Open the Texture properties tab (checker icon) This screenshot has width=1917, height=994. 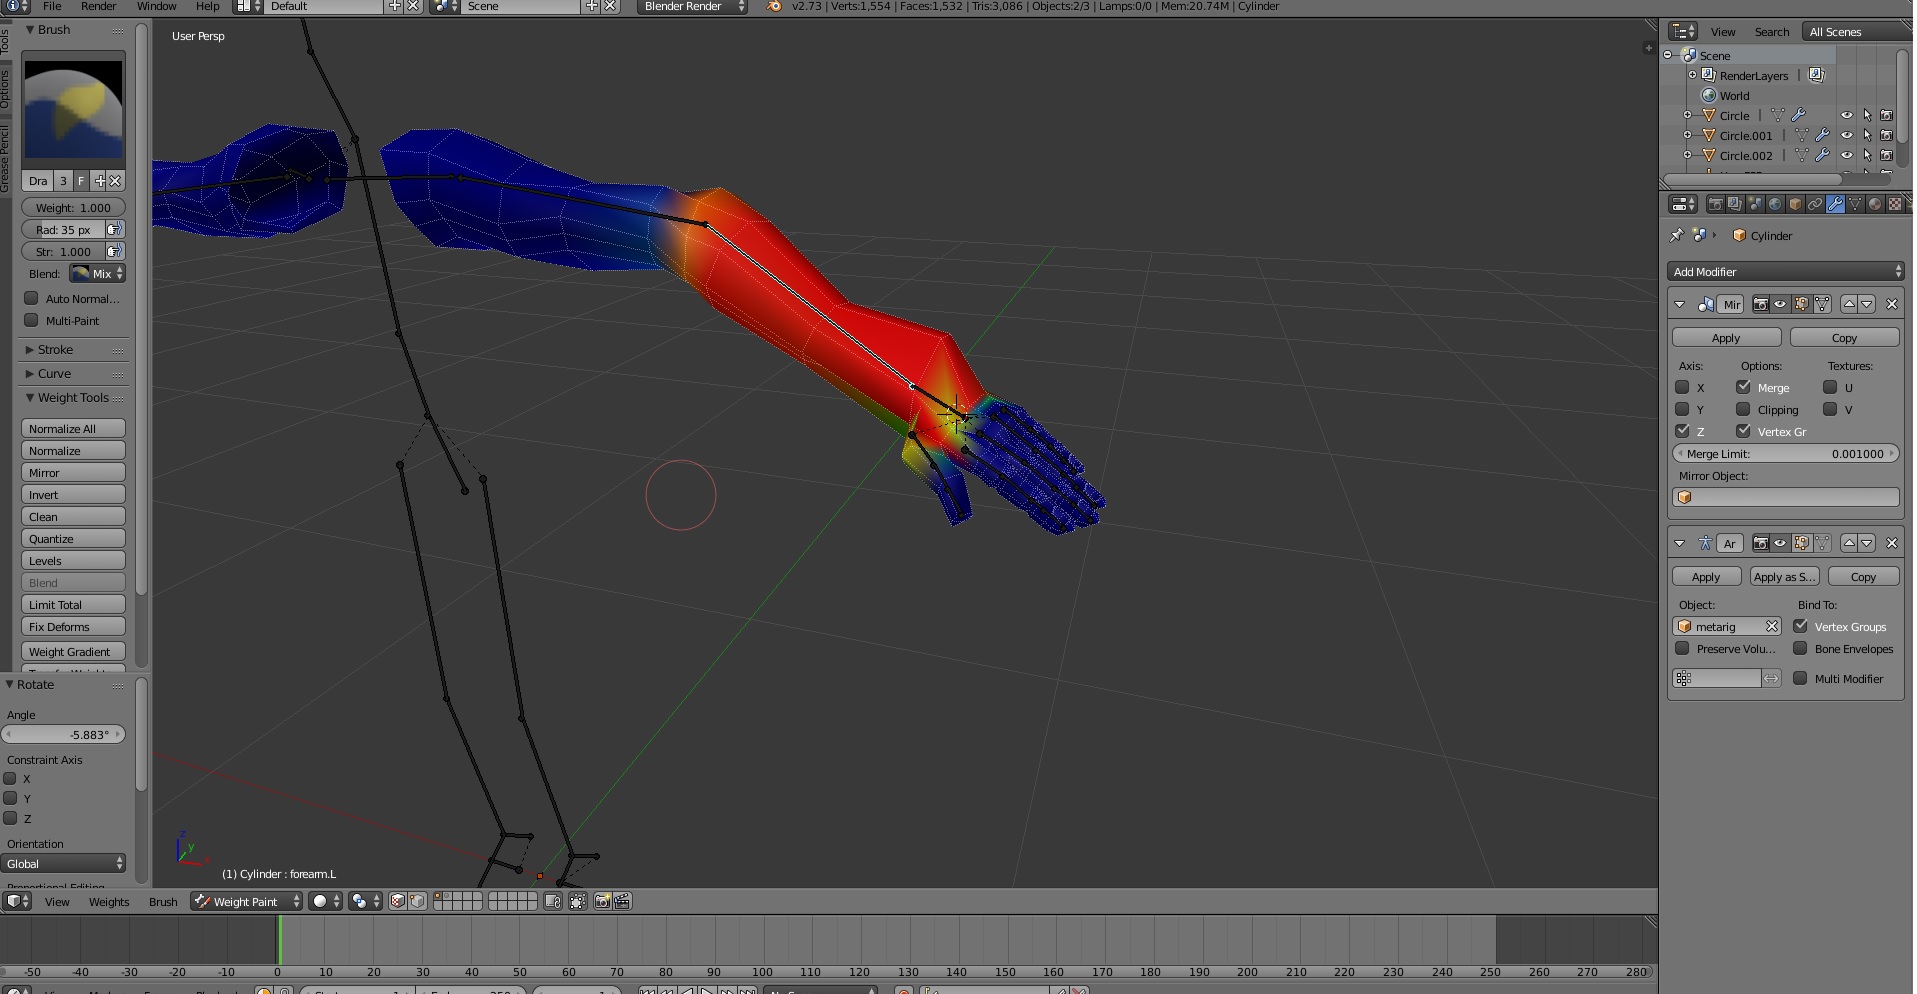click(1895, 204)
